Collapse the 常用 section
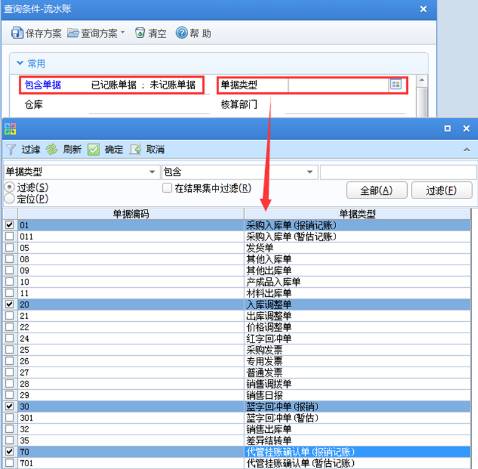The width and height of the screenshot is (478, 469). (20, 63)
